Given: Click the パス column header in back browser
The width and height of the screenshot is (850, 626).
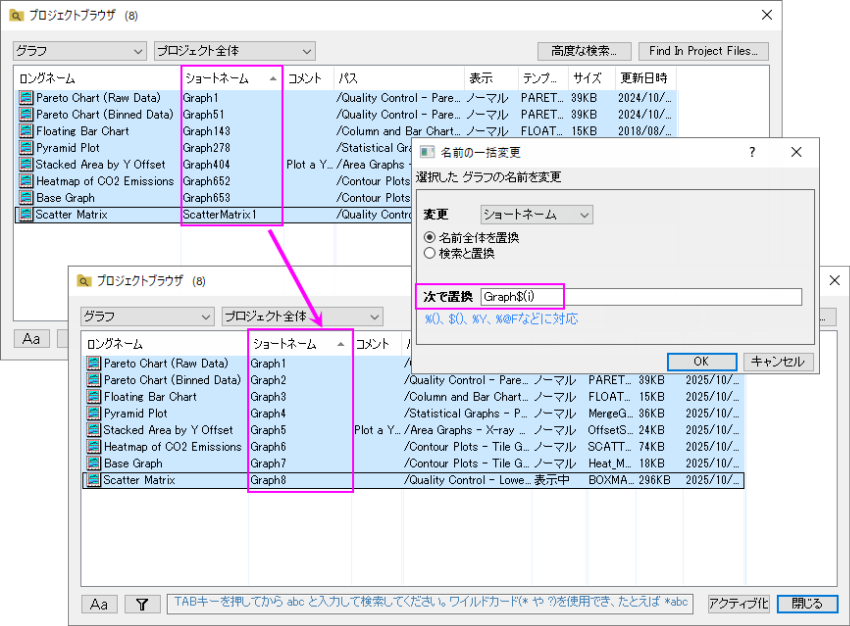Looking at the screenshot, I should pos(399,79).
